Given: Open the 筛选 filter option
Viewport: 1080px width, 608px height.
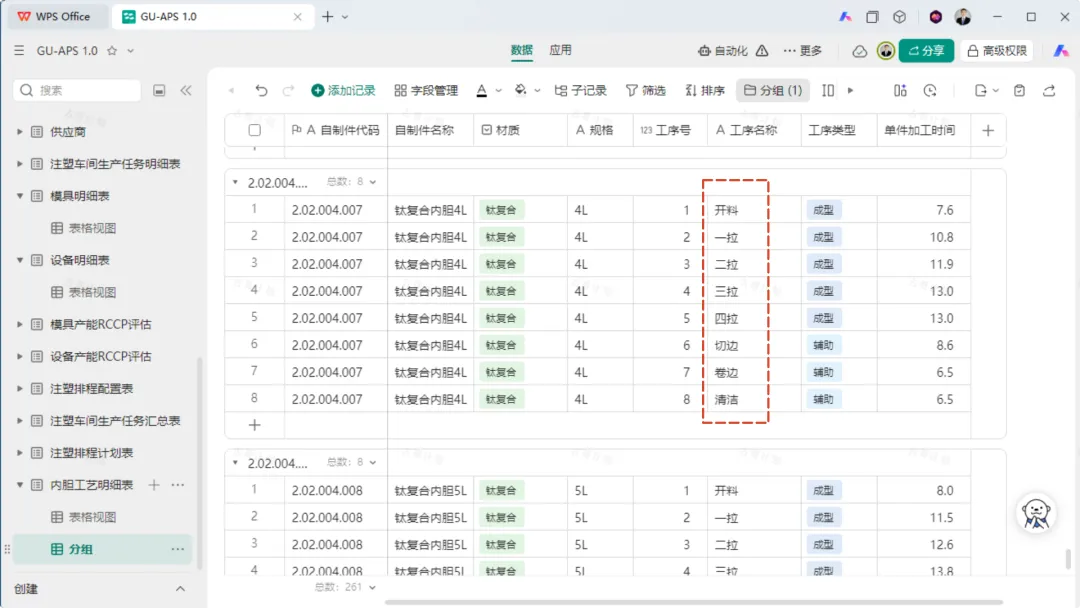Looking at the screenshot, I should pyautogui.click(x=645, y=90).
